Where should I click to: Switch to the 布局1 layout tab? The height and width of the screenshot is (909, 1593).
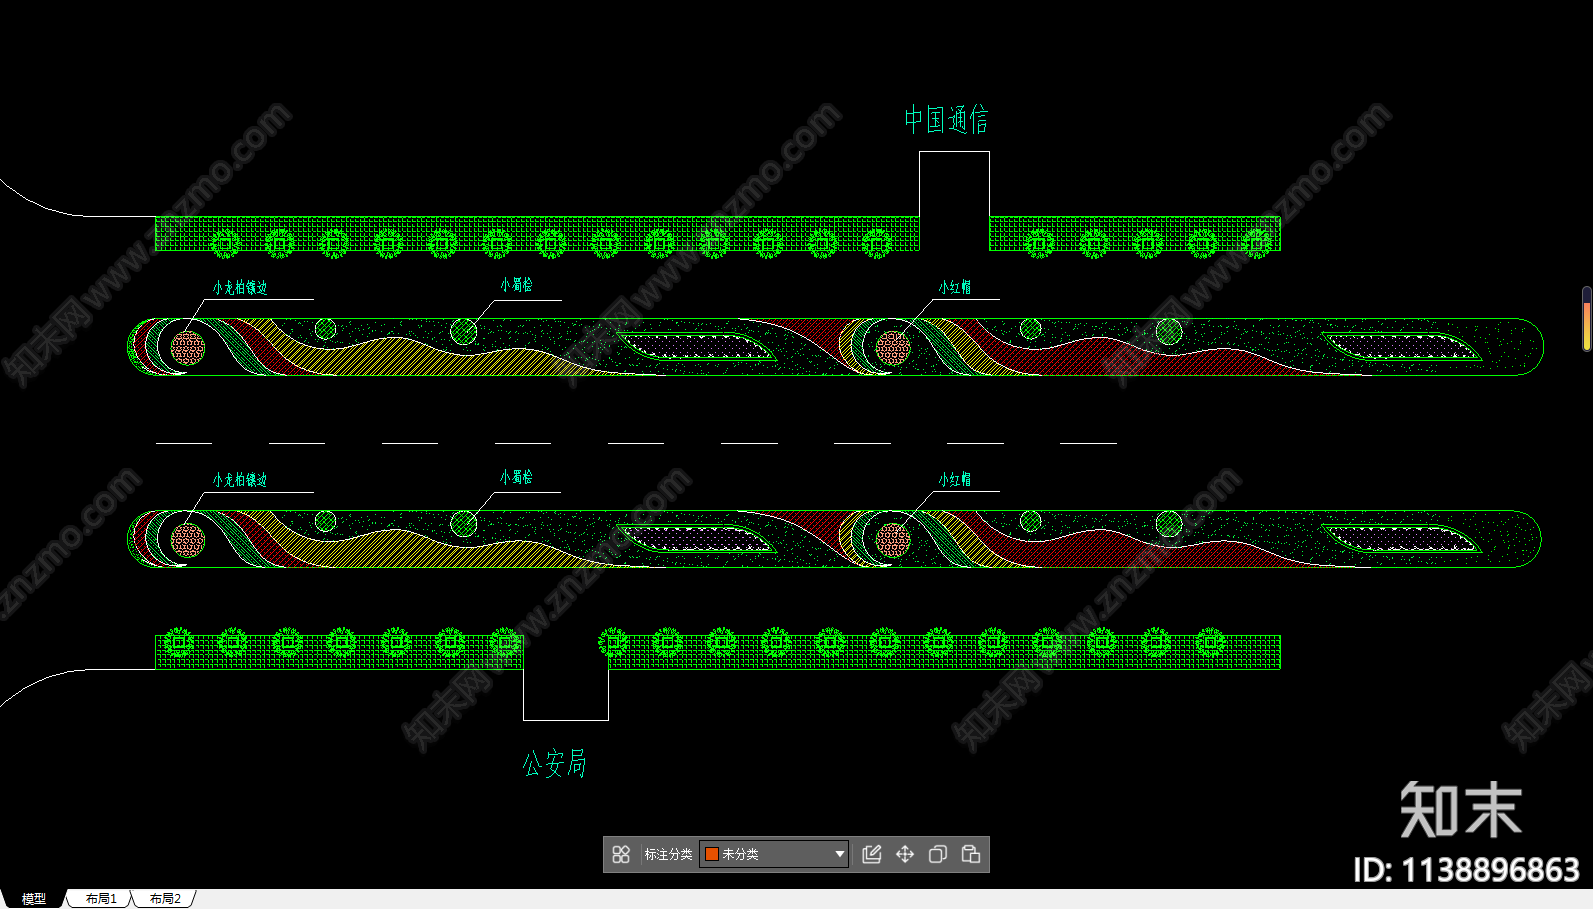point(101,899)
